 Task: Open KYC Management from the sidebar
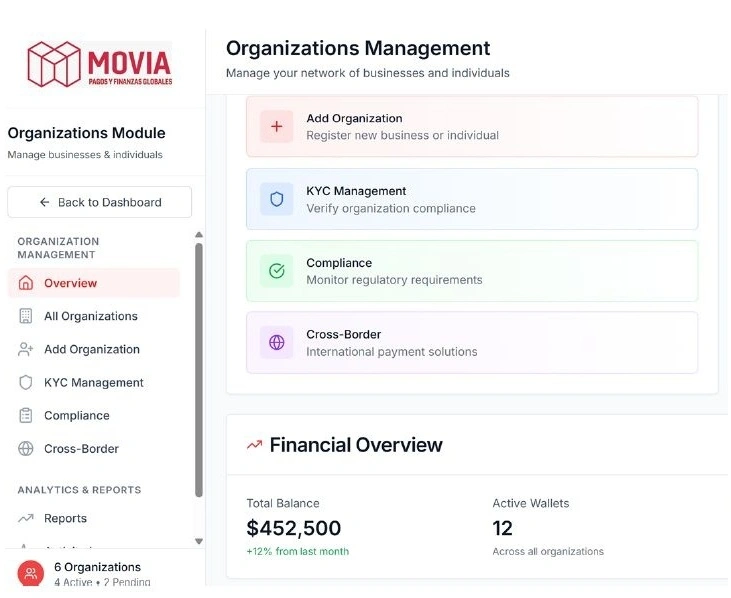coord(94,382)
